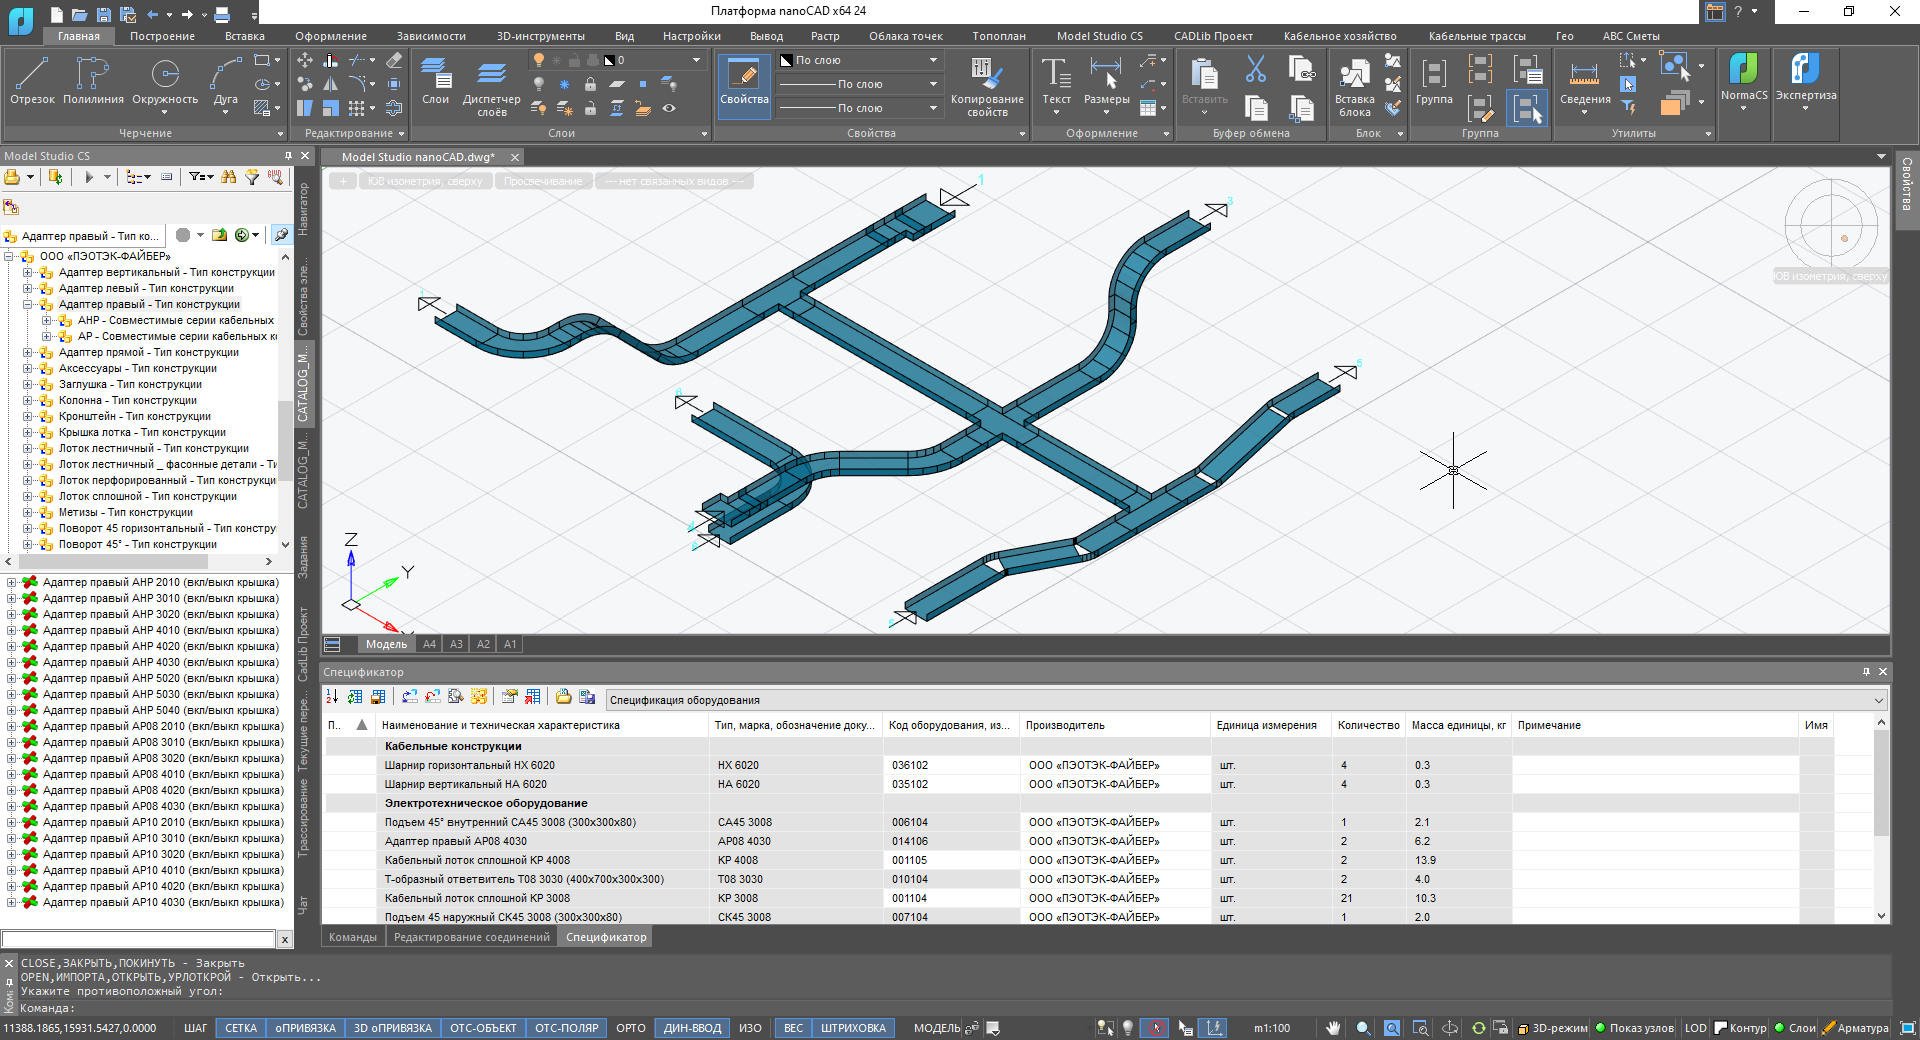The width and height of the screenshot is (1920, 1040).
Task: Click the pan hand icon in status bar
Action: pos(1333,1028)
